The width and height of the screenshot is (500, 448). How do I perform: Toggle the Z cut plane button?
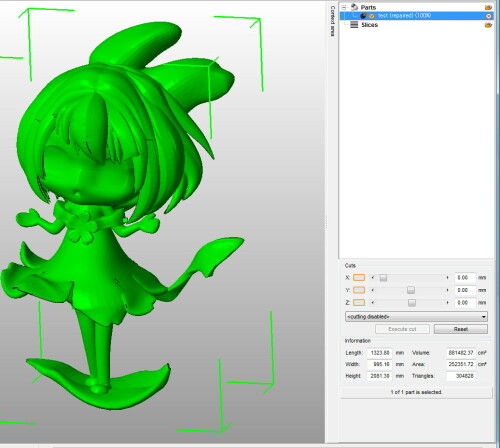(x=359, y=303)
